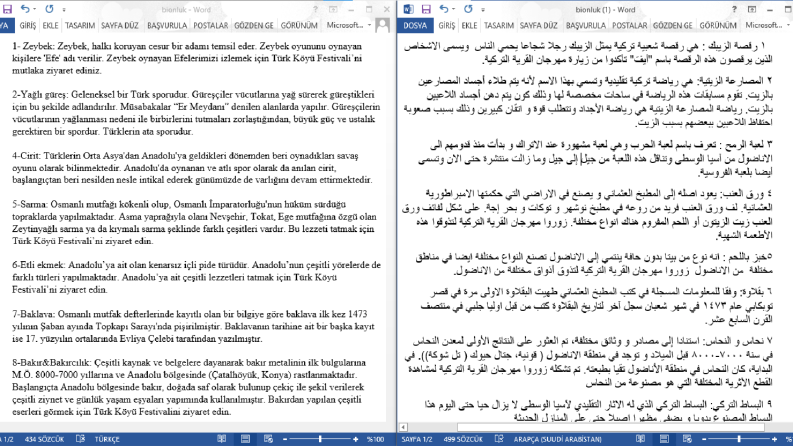The width and height of the screenshot is (793, 446).
Task: Open undo history dropdown in right window
Action: tap(453, 9)
